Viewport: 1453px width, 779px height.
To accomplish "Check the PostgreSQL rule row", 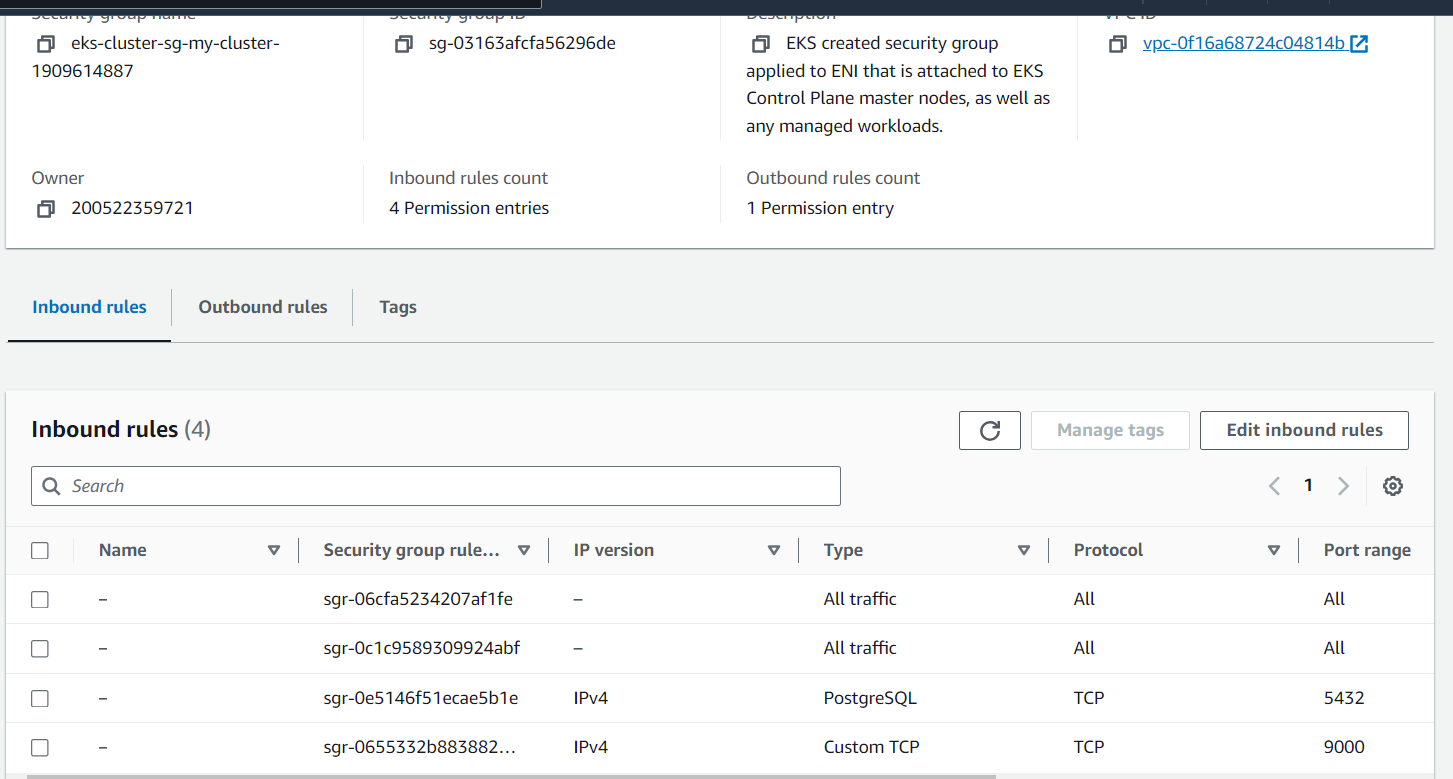I will [39, 698].
